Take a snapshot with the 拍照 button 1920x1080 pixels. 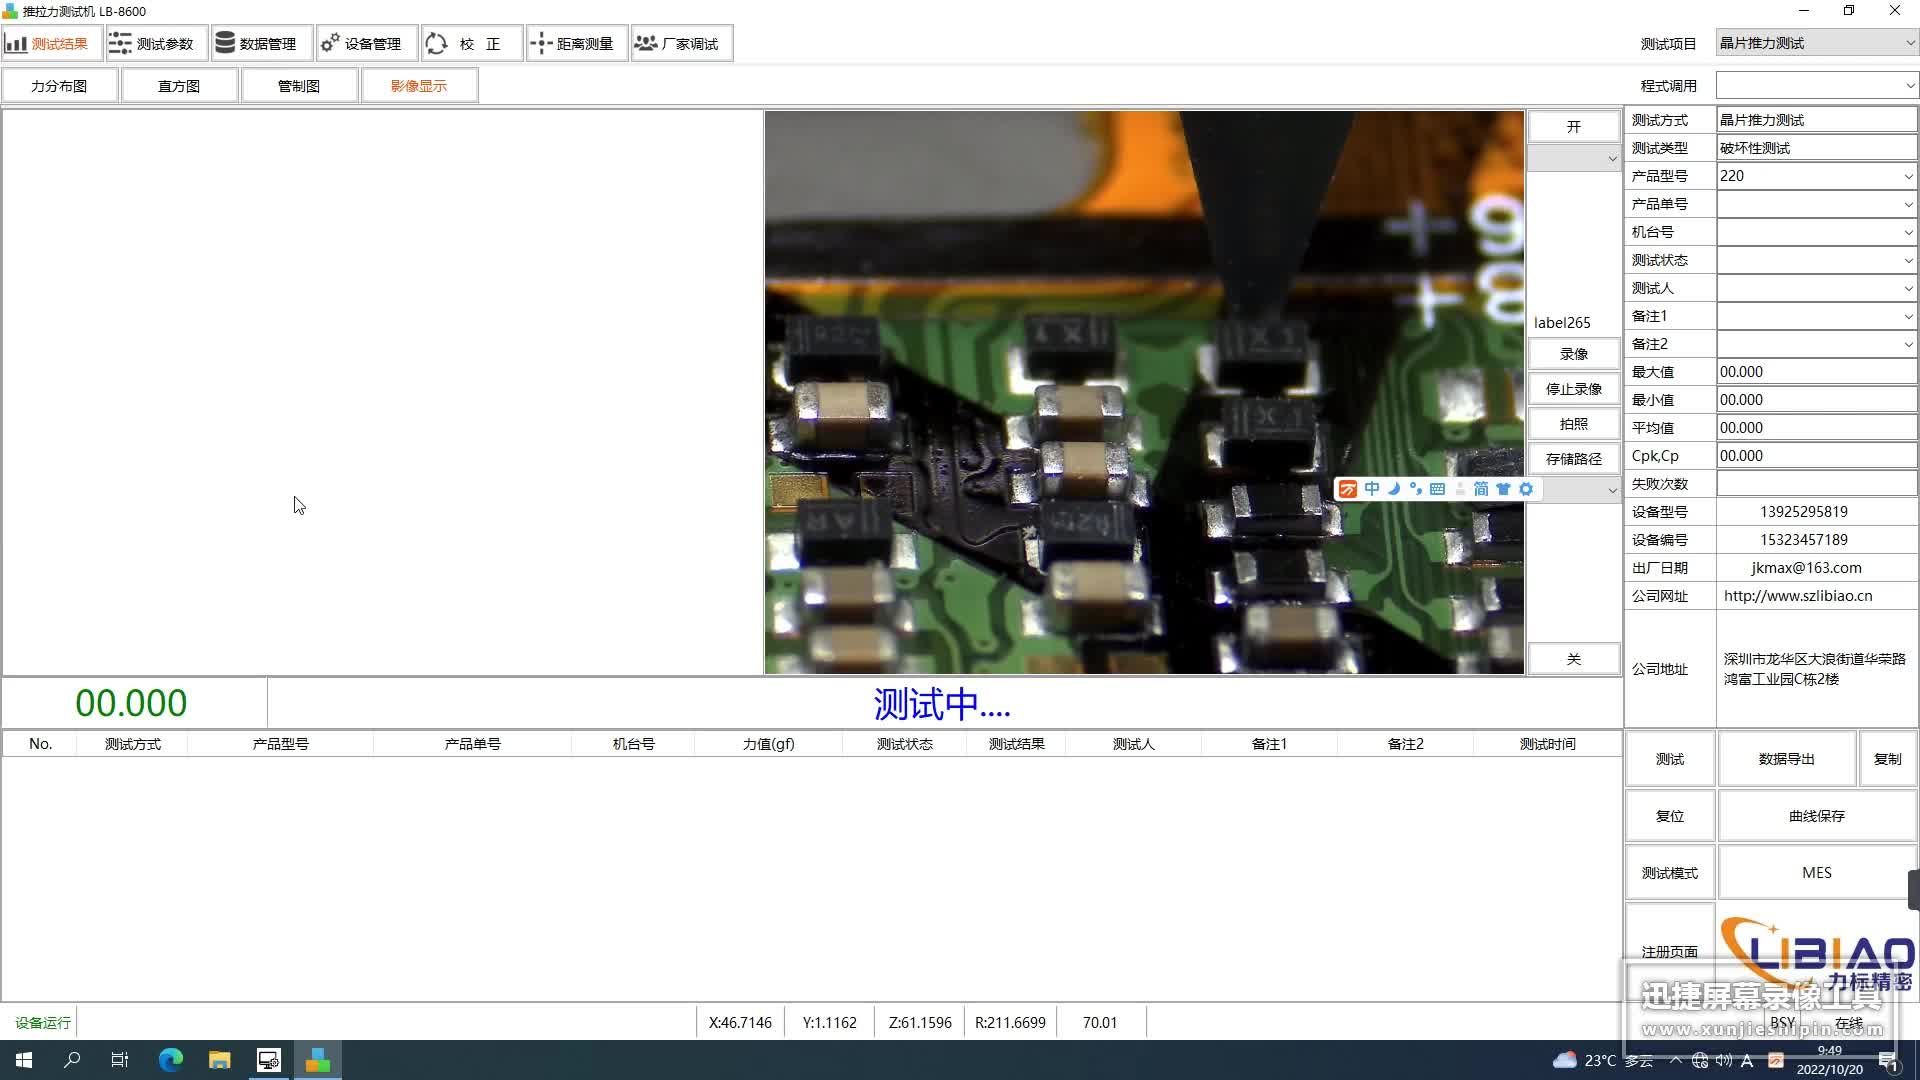click(x=1574, y=424)
